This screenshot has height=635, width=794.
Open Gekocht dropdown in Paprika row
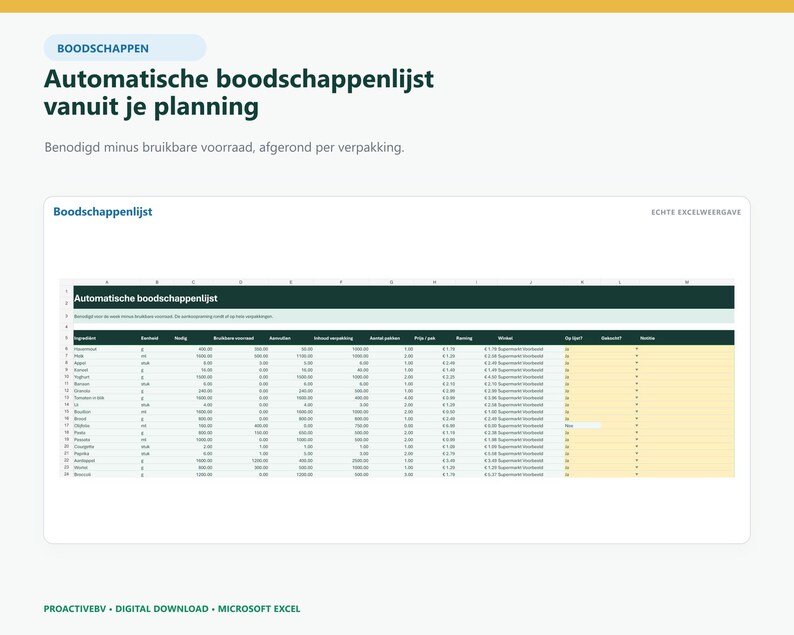[637, 454]
